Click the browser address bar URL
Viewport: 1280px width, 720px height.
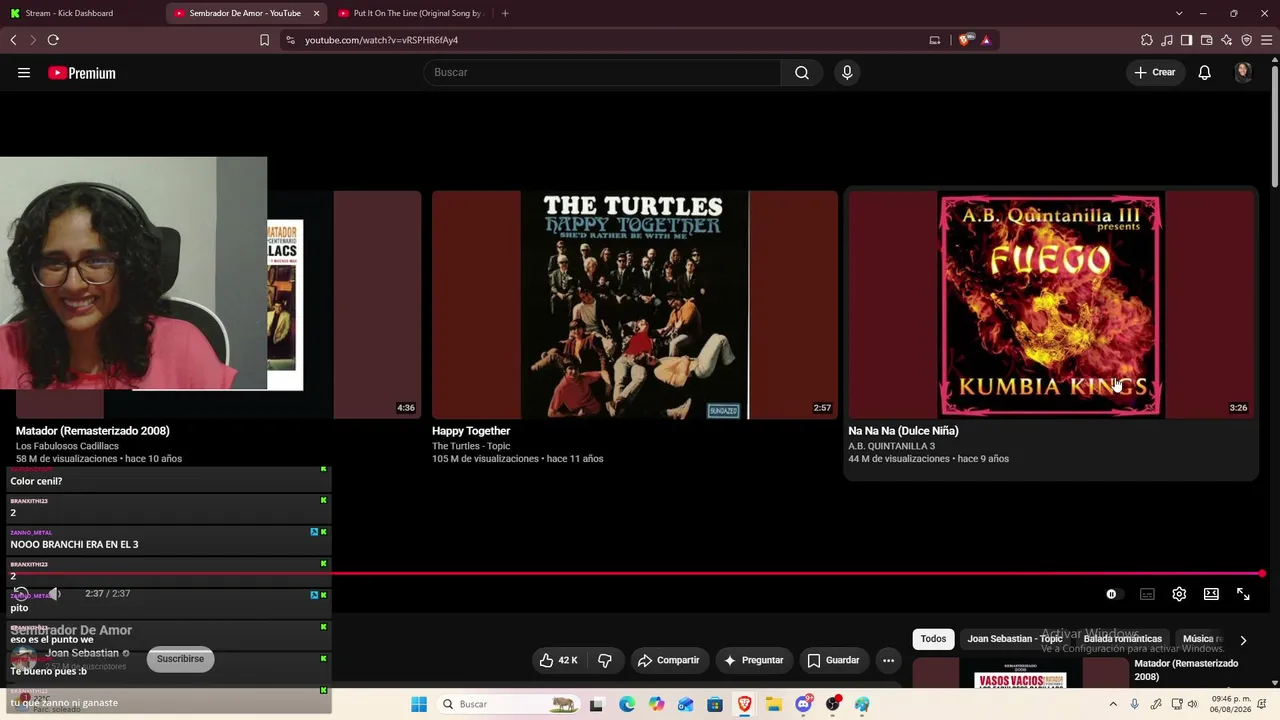click(x=381, y=40)
